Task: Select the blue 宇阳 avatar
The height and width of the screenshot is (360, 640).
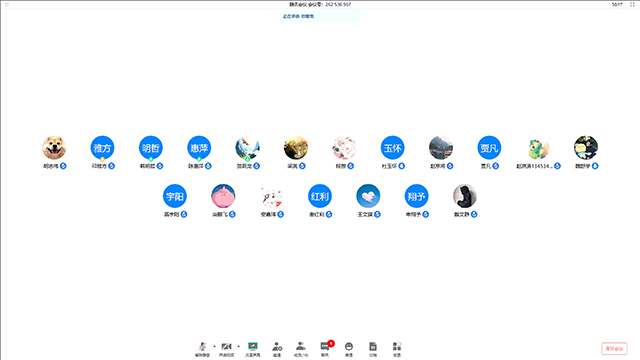Action: tap(175, 196)
